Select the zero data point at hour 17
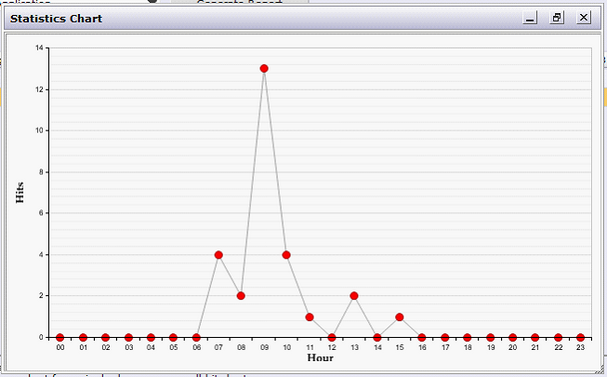 (x=445, y=338)
